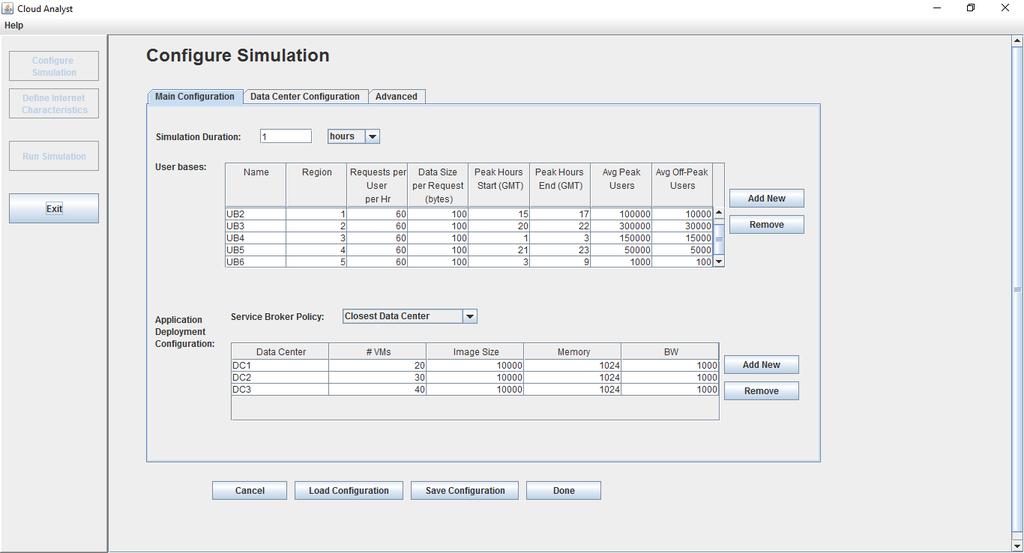Click the Done button
Viewport: 1024px width, 553px height.
(564, 491)
